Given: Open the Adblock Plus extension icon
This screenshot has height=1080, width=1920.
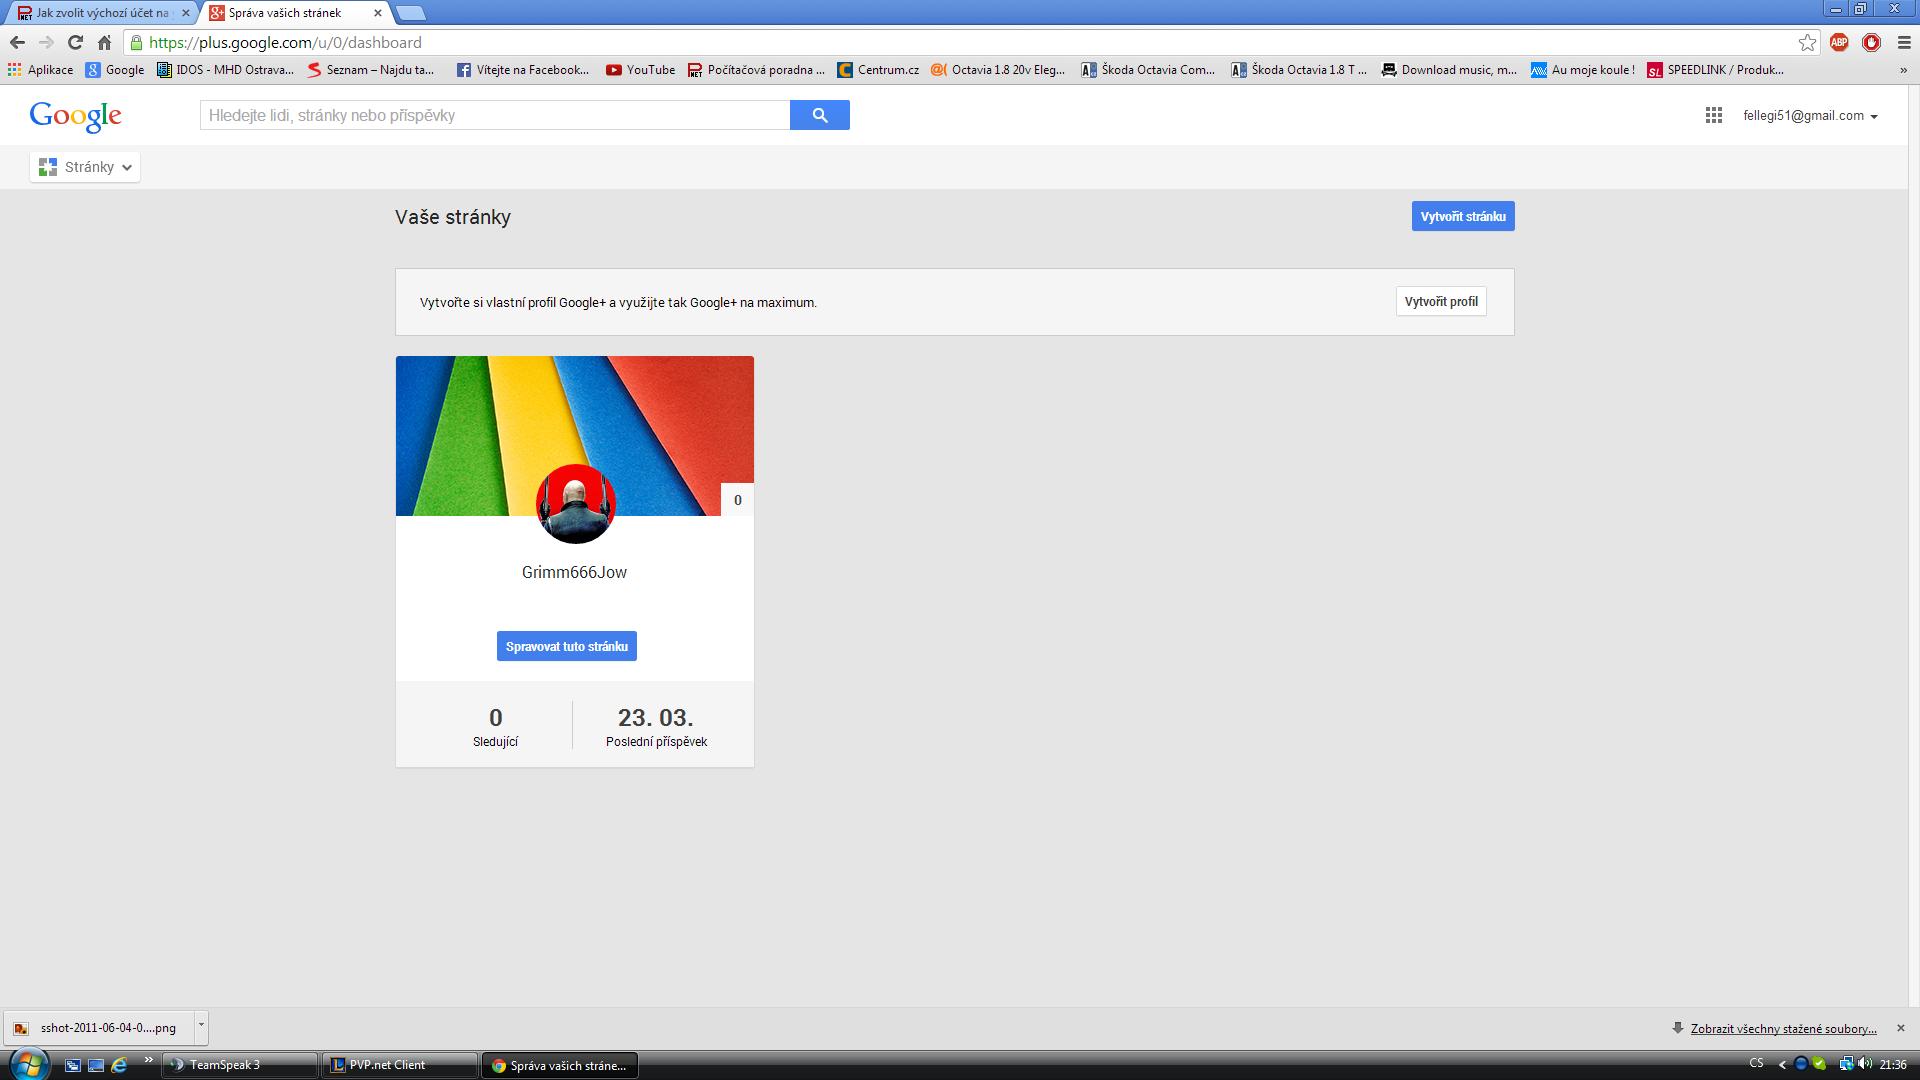Looking at the screenshot, I should click(1839, 42).
